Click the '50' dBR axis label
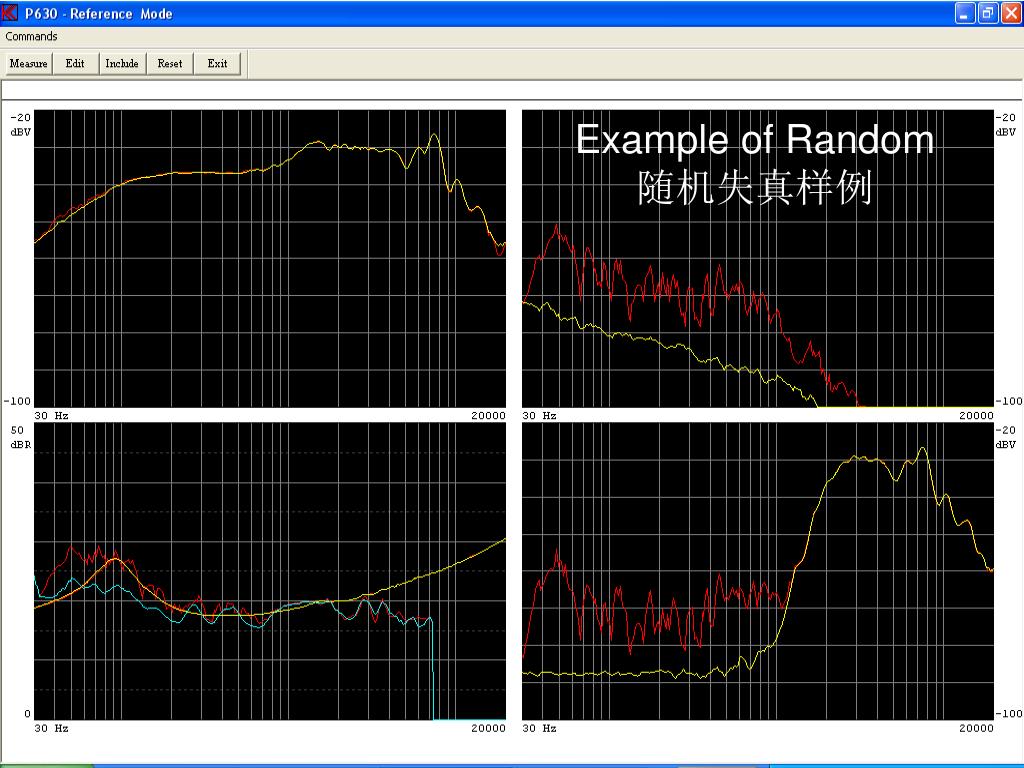This screenshot has width=1024, height=768. coord(17,430)
